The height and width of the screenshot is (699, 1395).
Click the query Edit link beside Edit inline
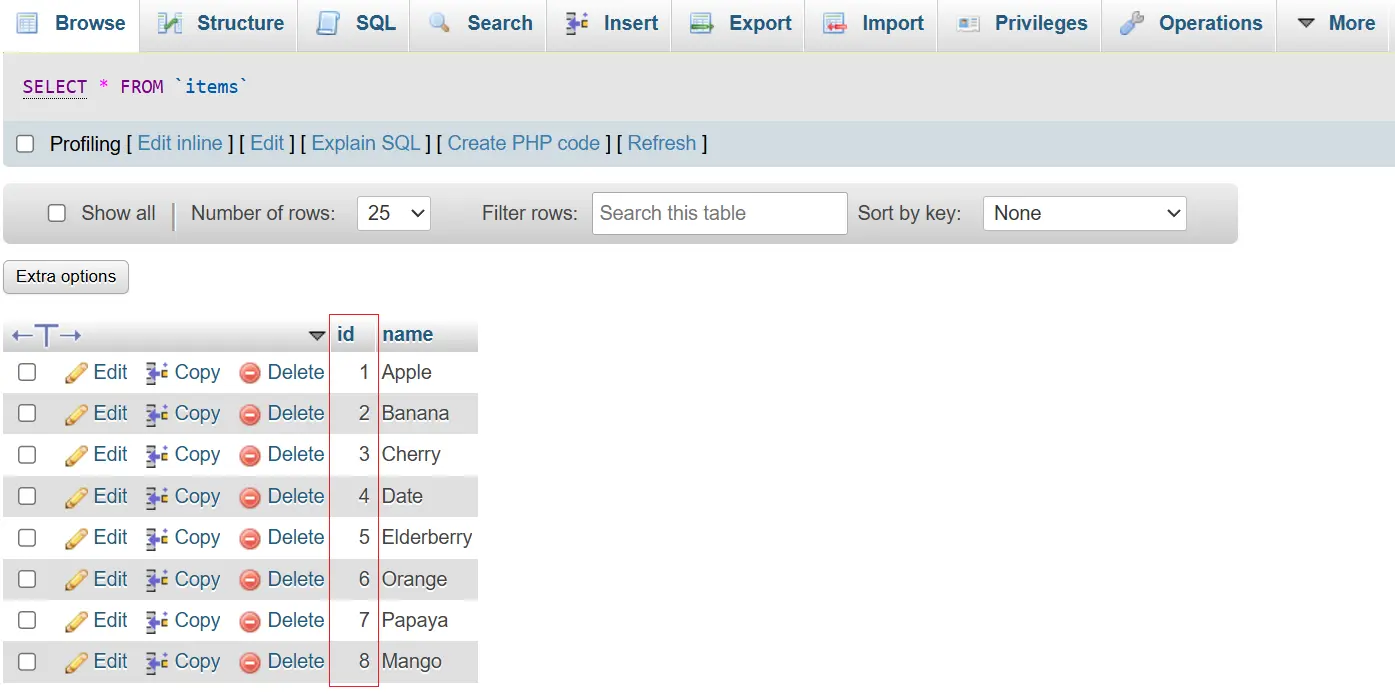pos(267,143)
